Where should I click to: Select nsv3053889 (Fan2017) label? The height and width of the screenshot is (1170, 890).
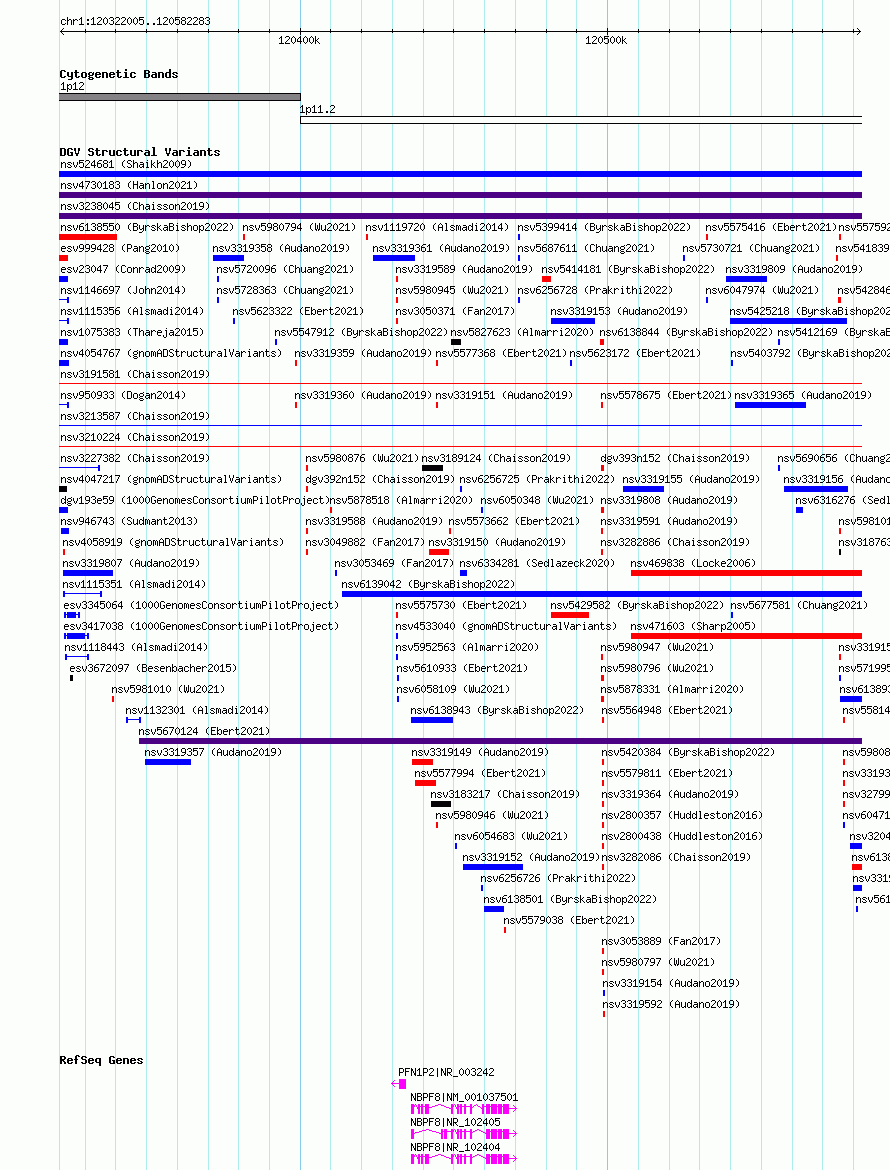pyautogui.click(x=662, y=941)
